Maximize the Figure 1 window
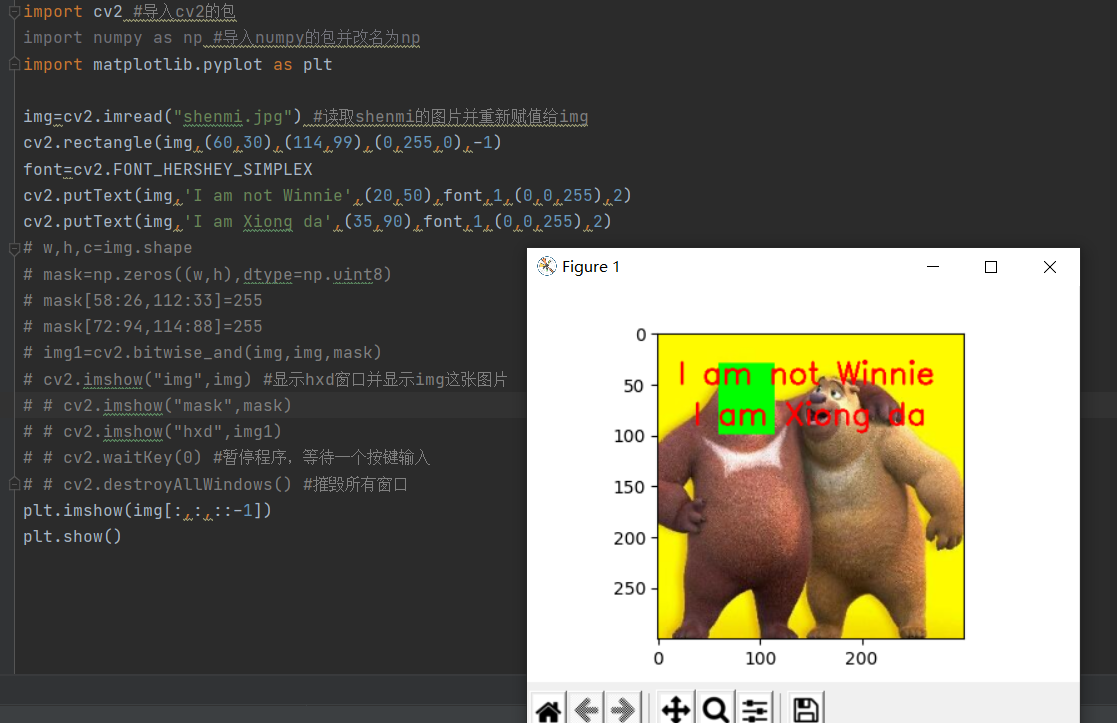 pos(991,266)
